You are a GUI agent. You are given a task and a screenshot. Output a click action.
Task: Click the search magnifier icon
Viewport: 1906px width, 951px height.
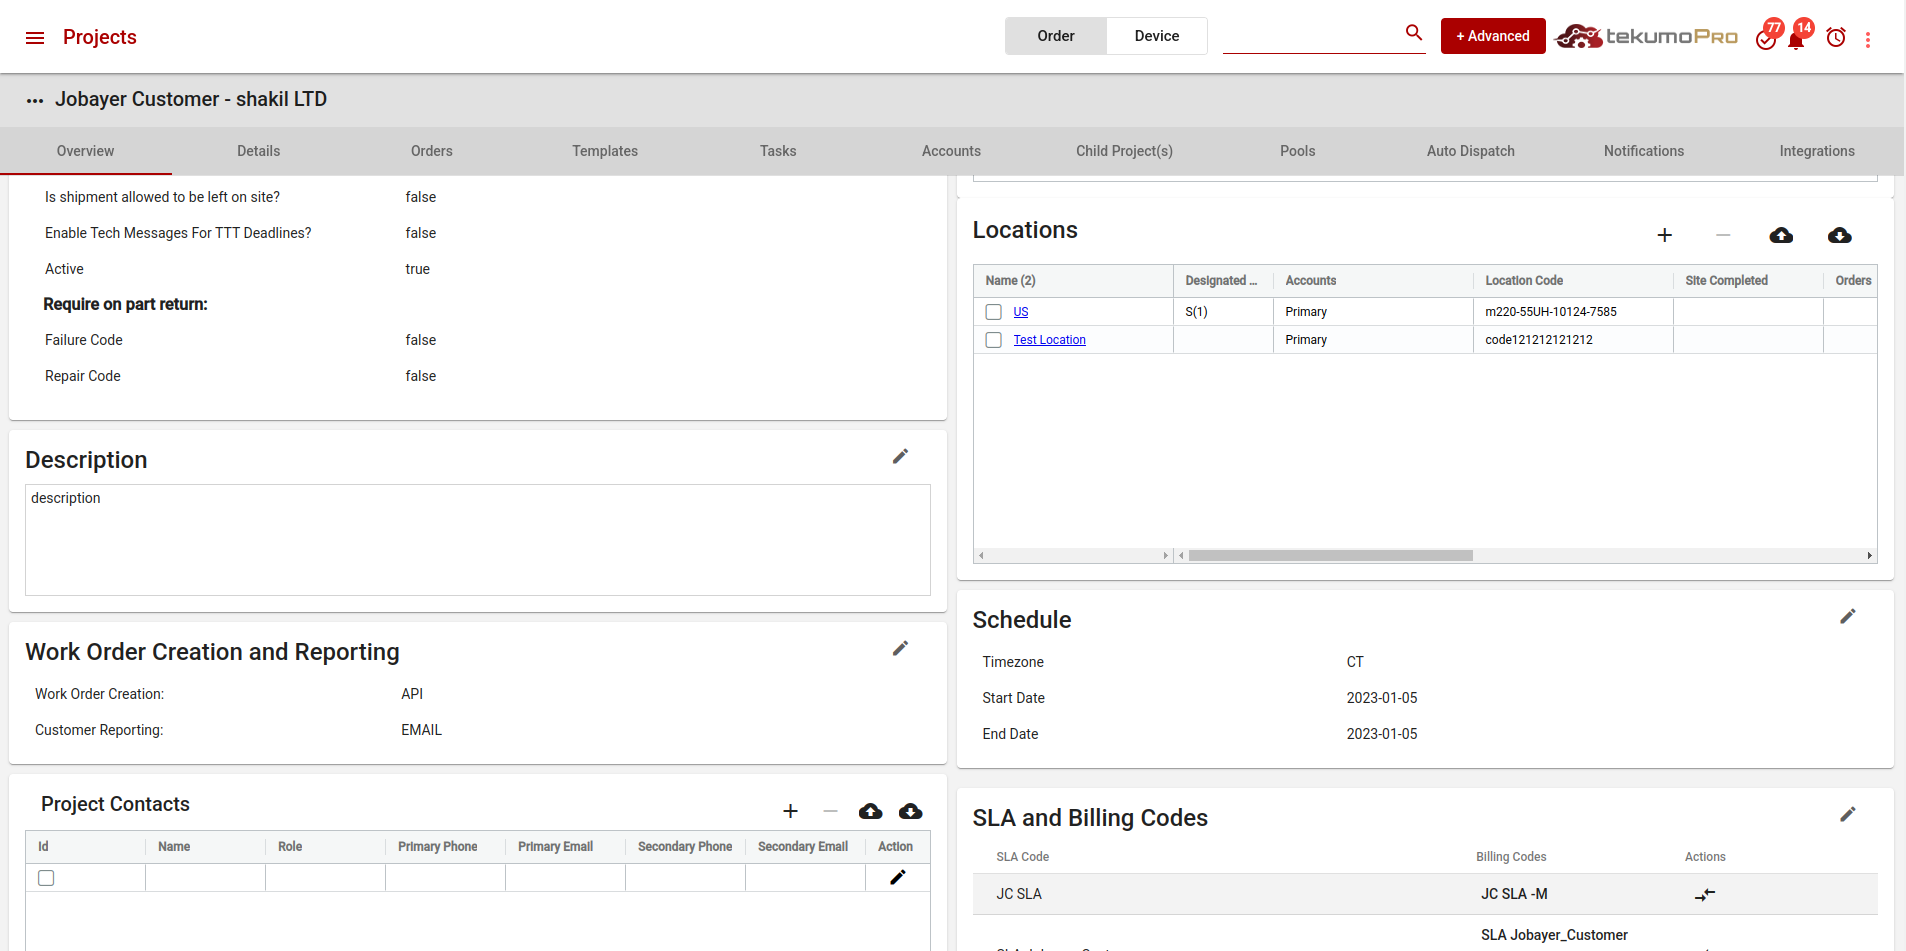coord(1413,33)
